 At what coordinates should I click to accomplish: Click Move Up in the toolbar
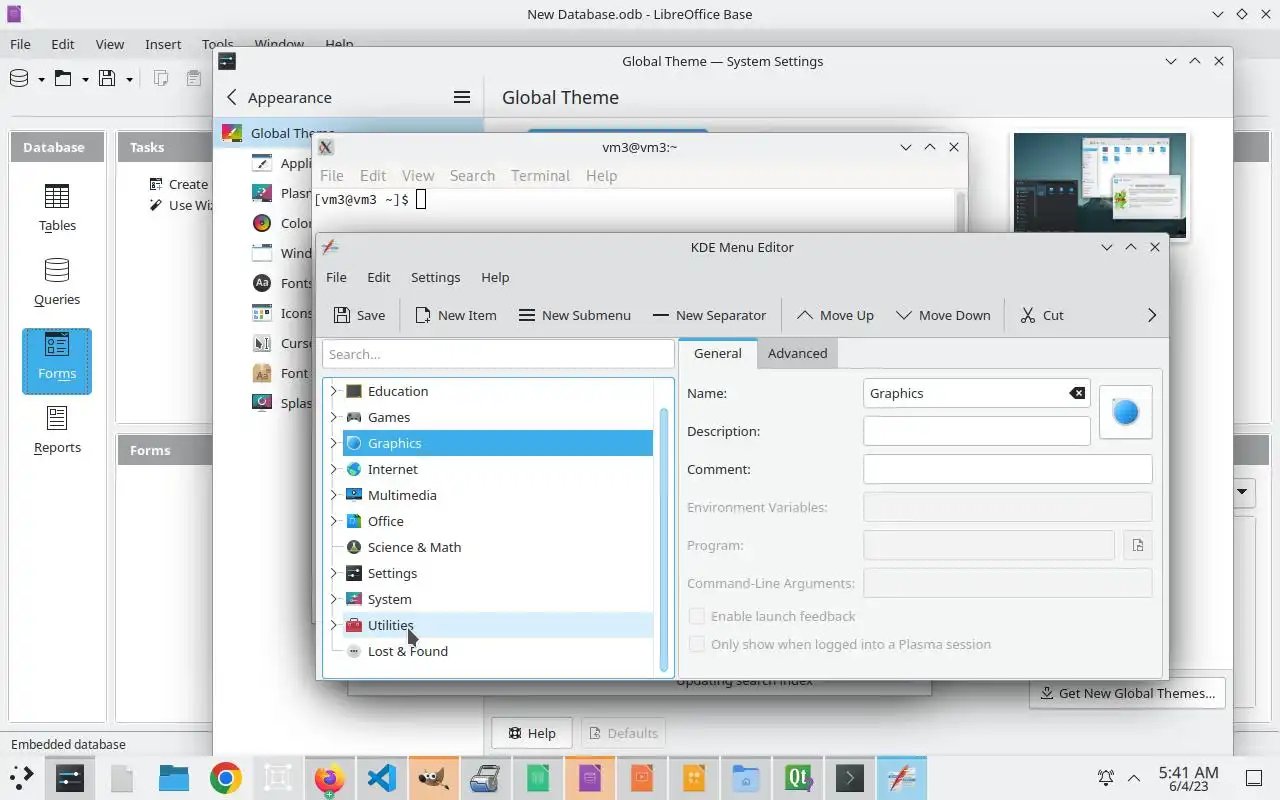835,315
